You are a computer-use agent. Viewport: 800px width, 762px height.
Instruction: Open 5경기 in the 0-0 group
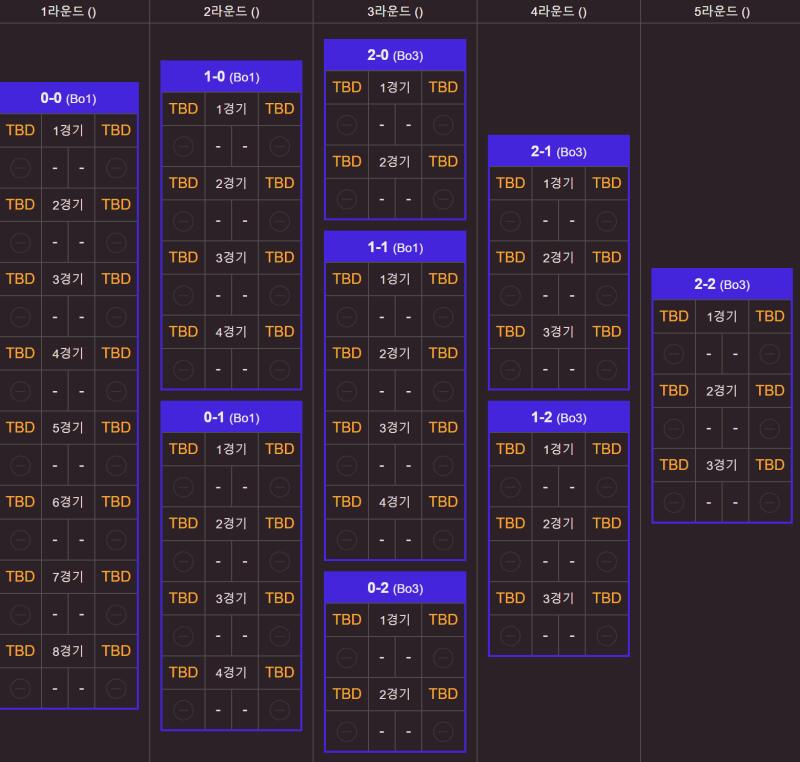click(x=68, y=427)
